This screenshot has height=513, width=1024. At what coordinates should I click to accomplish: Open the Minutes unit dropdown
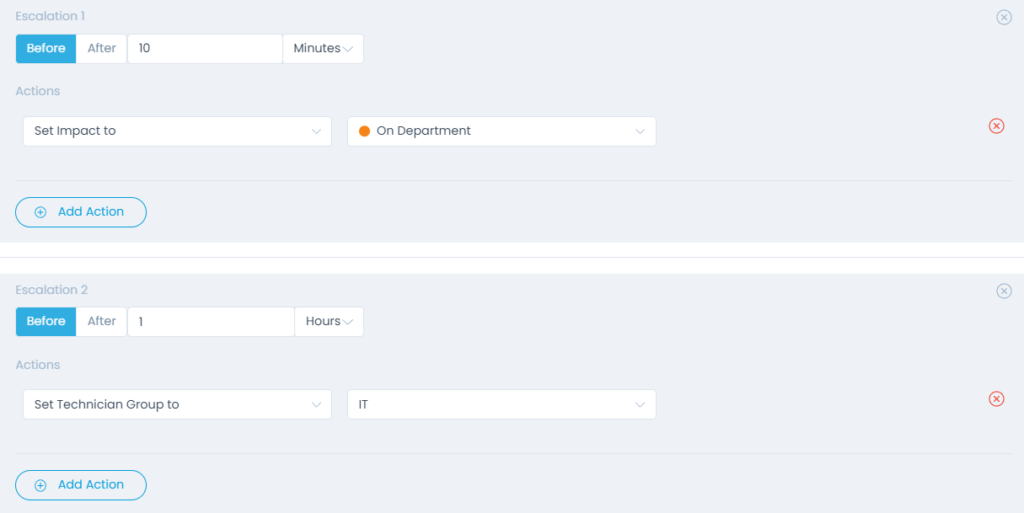coord(323,49)
